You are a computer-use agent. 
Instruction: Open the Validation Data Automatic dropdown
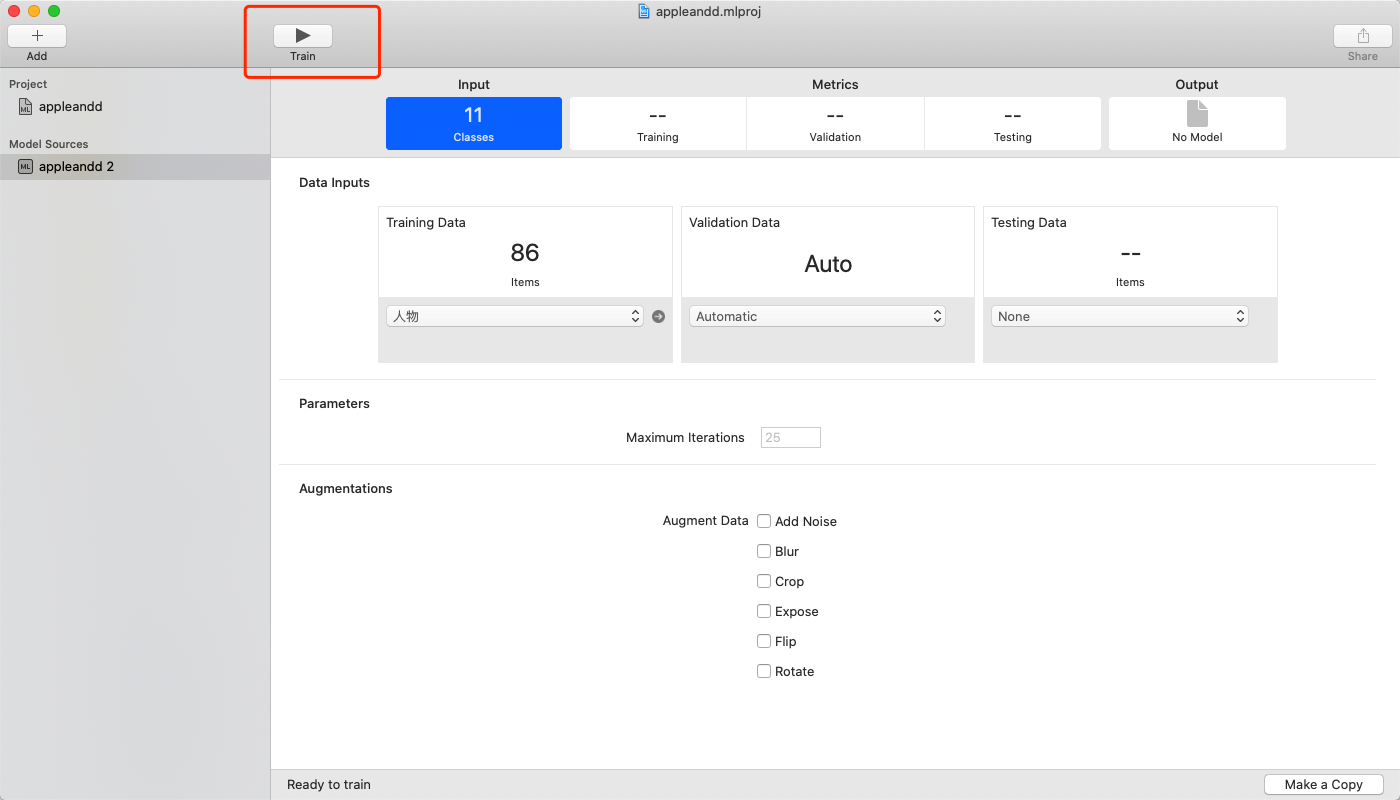(817, 316)
